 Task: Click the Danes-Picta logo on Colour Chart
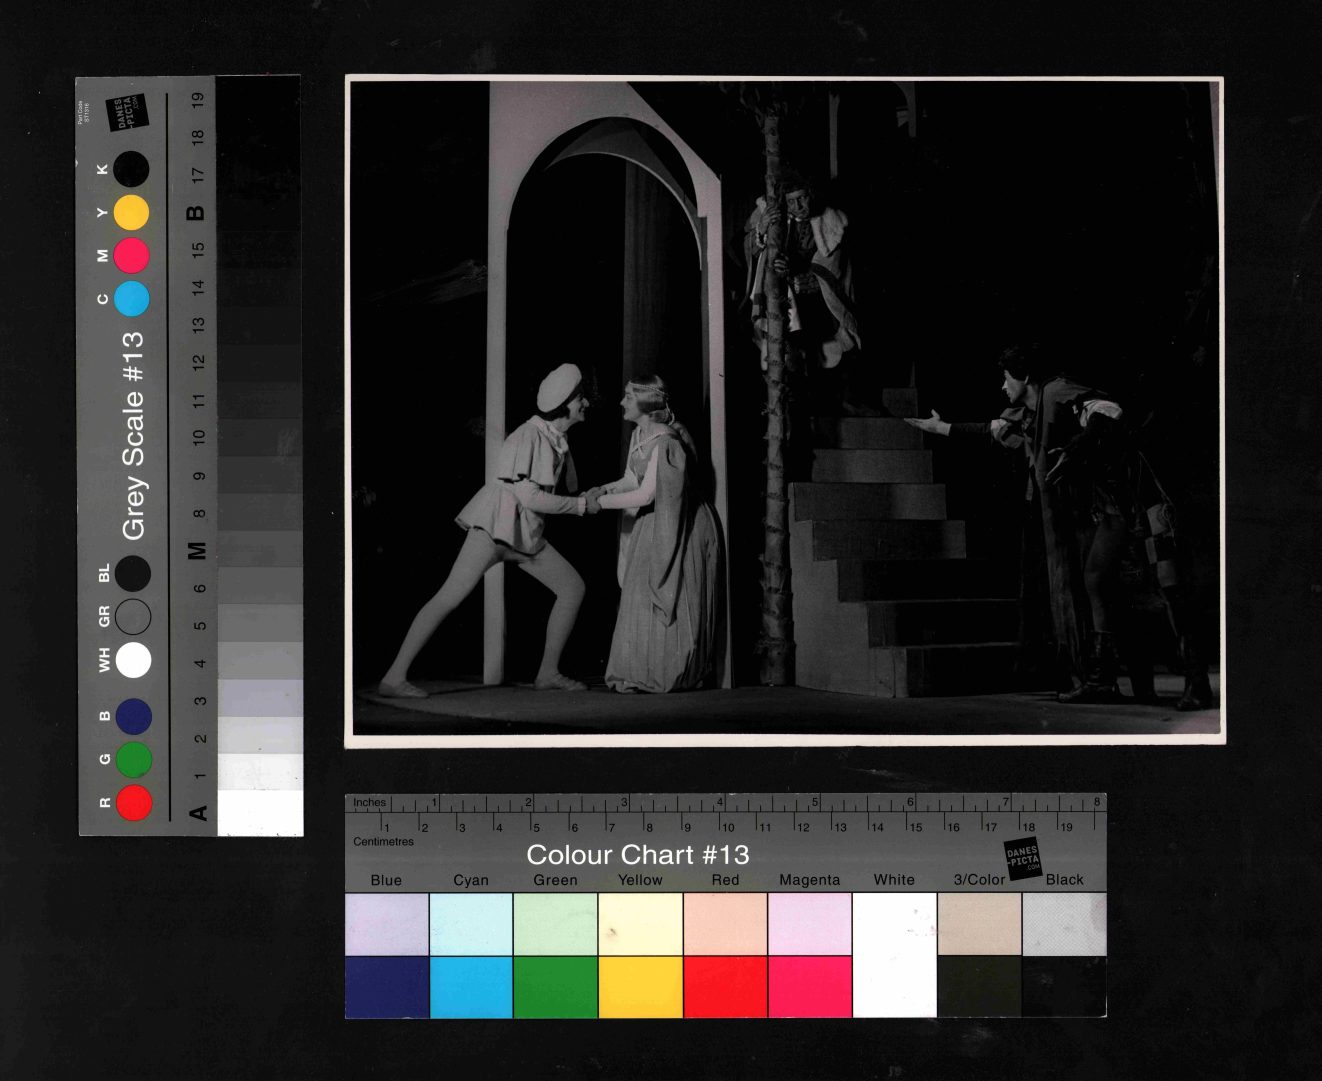(x=1023, y=859)
